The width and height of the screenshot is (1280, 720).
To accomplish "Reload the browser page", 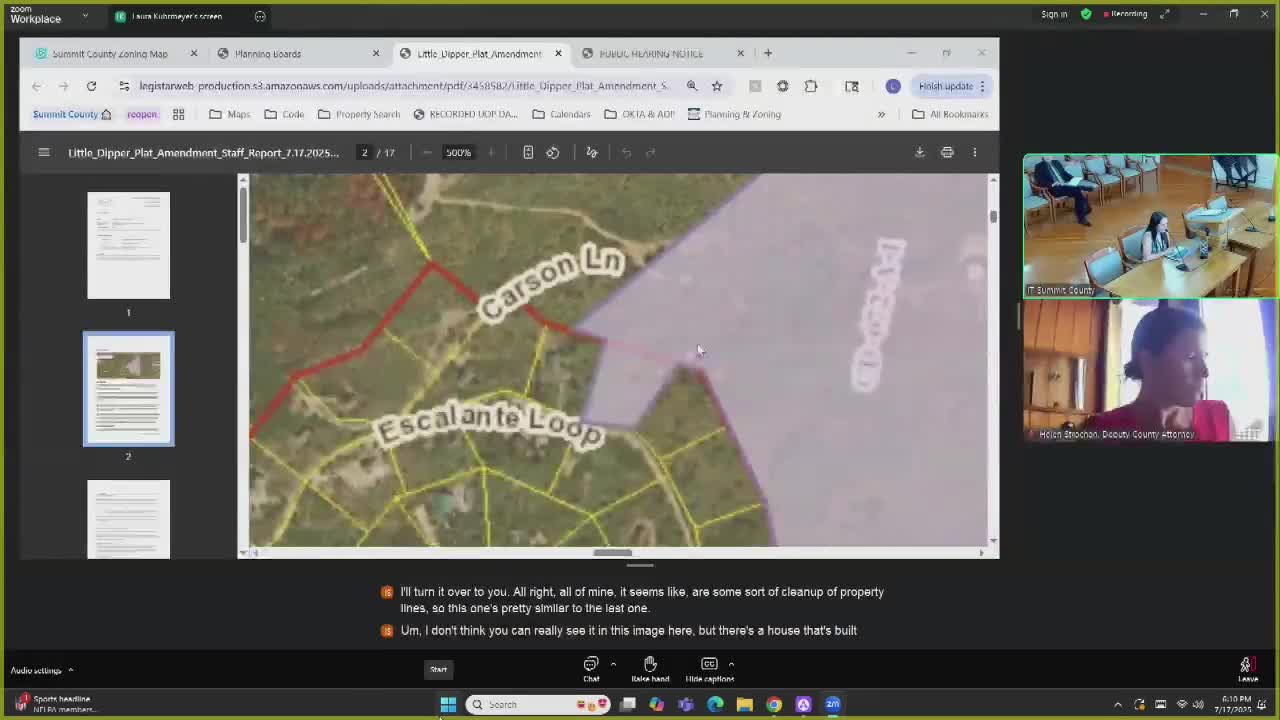I will pyautogui.click(x=91, y=86).
